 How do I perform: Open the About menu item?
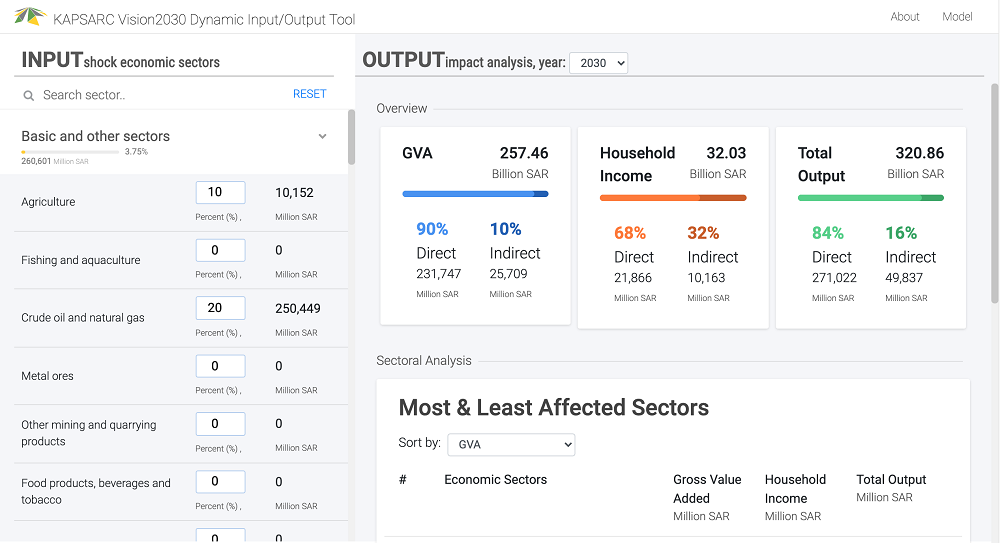pyautogui.click(x=905, y=17)
